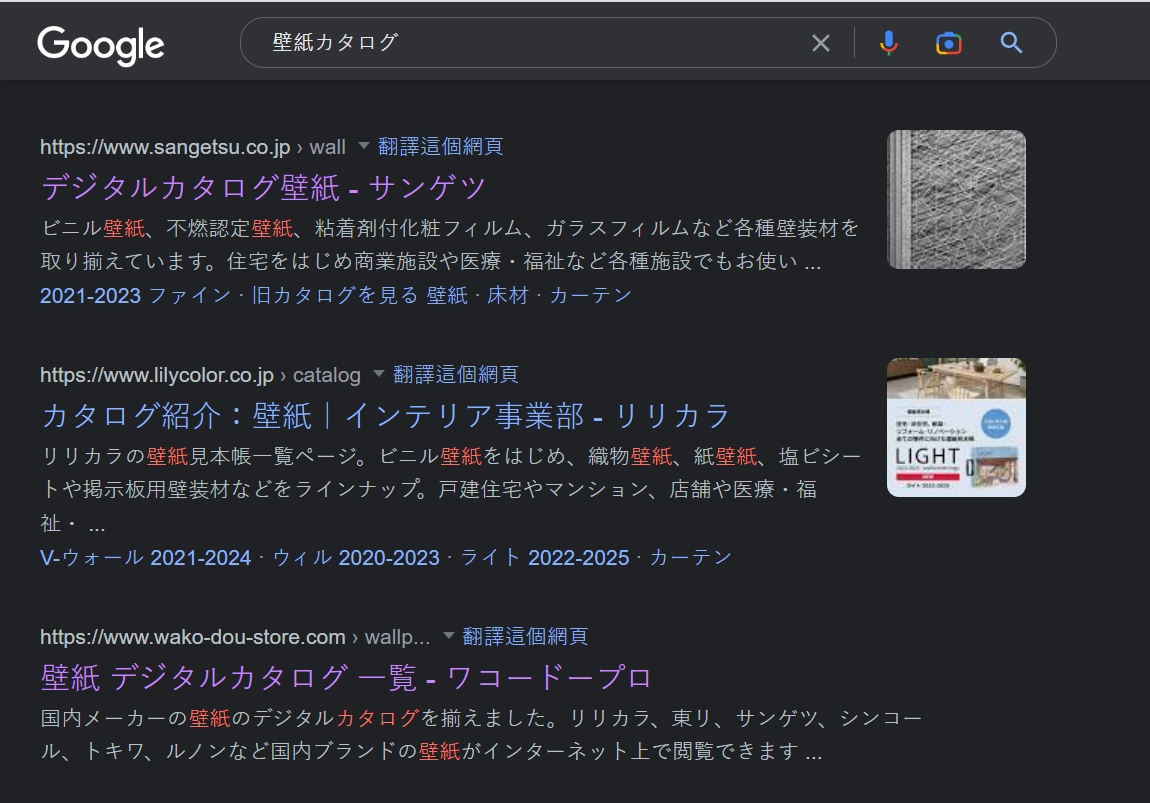This screenshot has width=1150, height=803.
Task: Open カーテン sitelink under lilycolor result
Action: coord(691,558)
